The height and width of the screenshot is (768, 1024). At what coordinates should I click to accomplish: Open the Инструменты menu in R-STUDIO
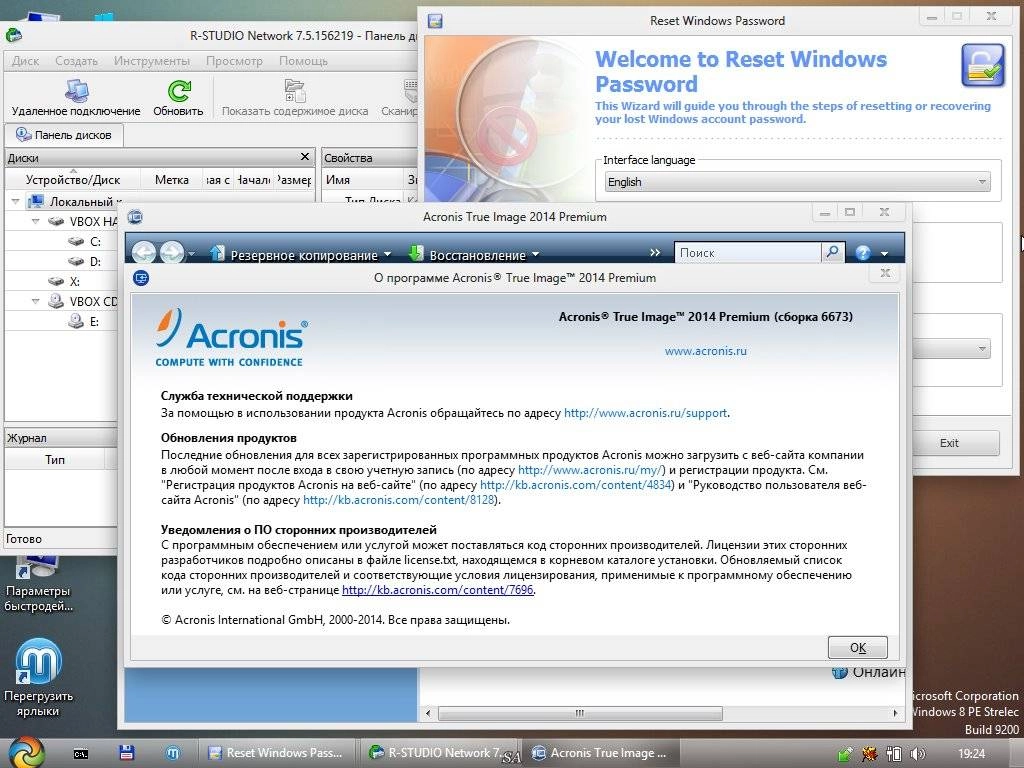[x=152, y=61]
